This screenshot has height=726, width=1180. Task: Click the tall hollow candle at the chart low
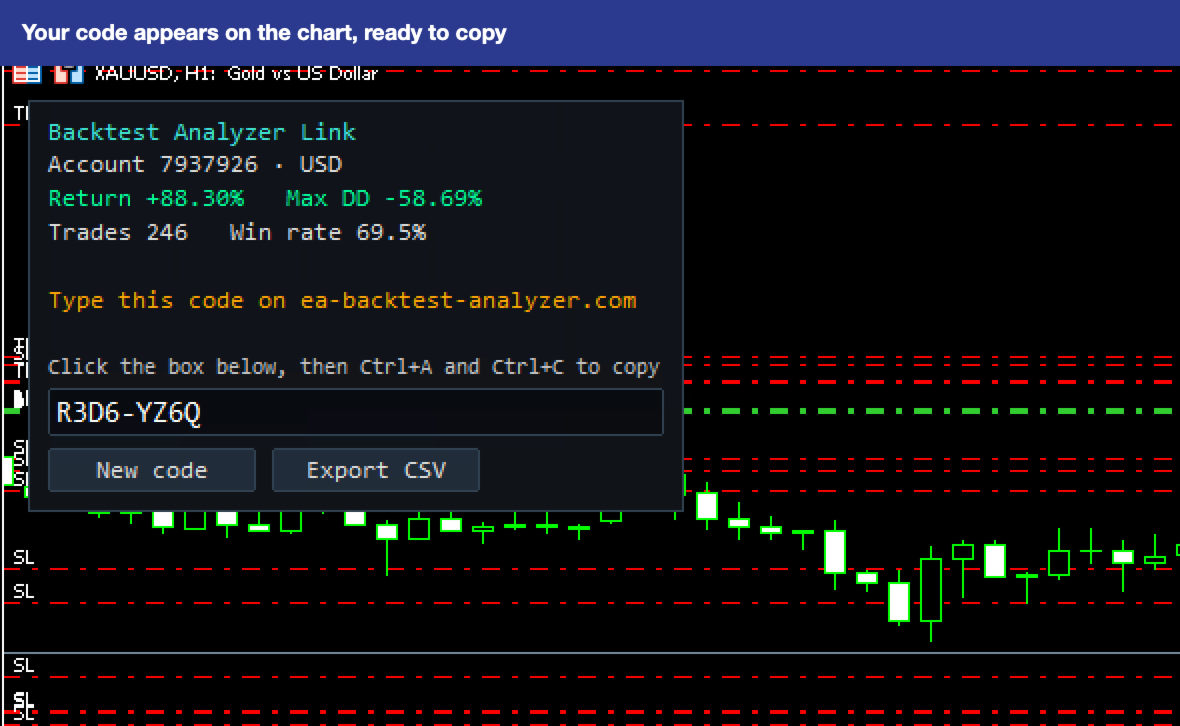click(931, 589)
